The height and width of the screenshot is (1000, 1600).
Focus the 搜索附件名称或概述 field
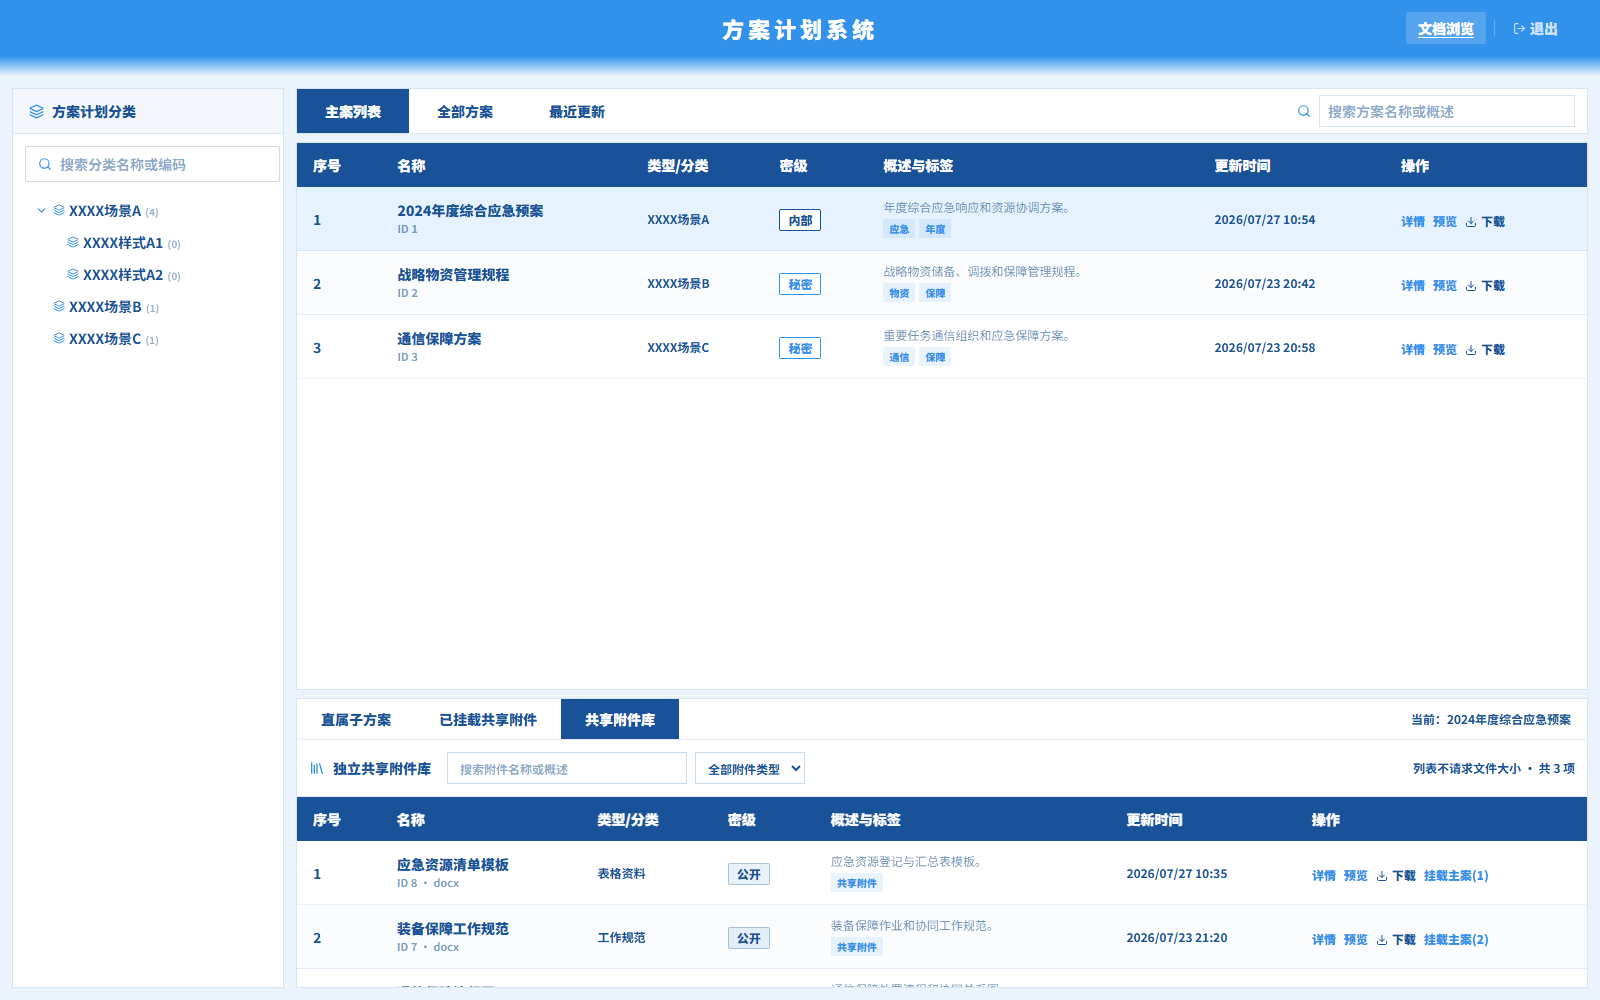pyautogui.click(x=567, y=768)
